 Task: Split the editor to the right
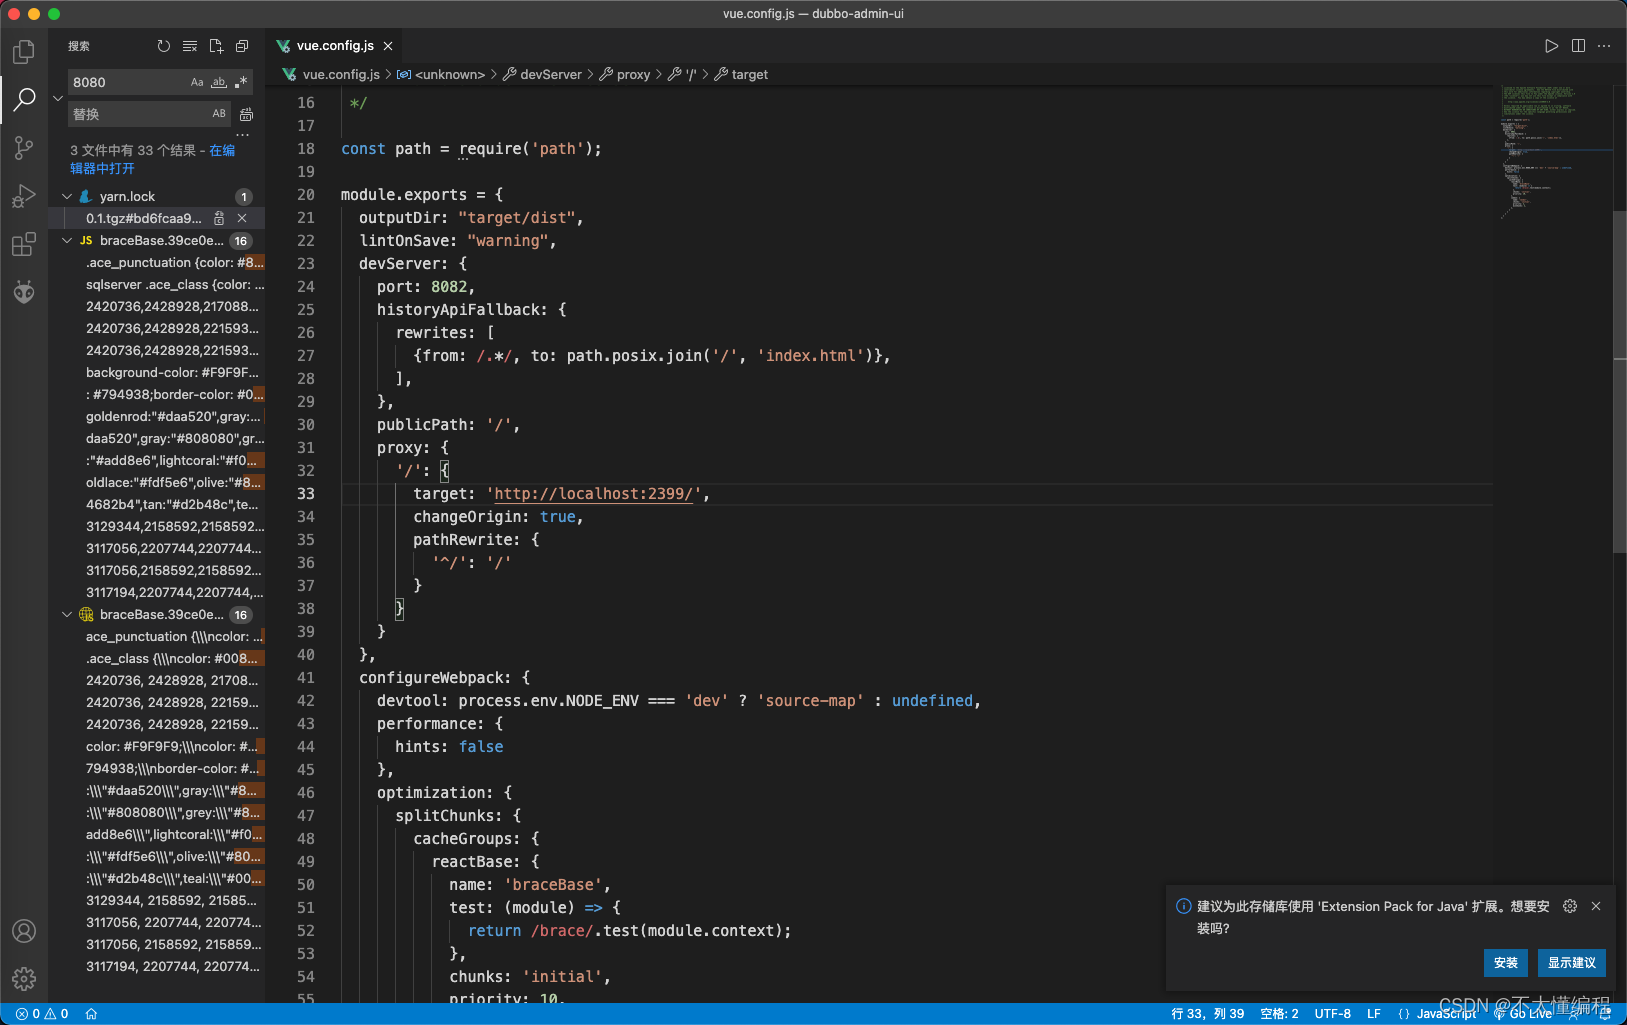pyautogui.click(x=1578, y=46)
